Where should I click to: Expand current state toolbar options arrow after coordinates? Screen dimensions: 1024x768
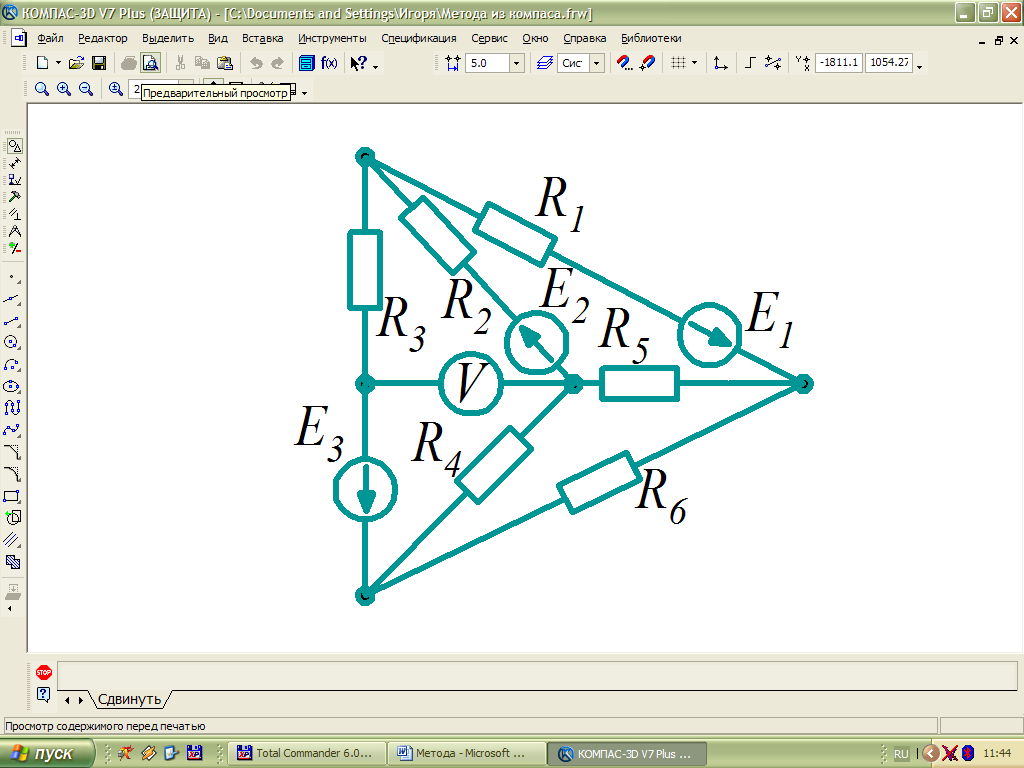tap(920, 66)
